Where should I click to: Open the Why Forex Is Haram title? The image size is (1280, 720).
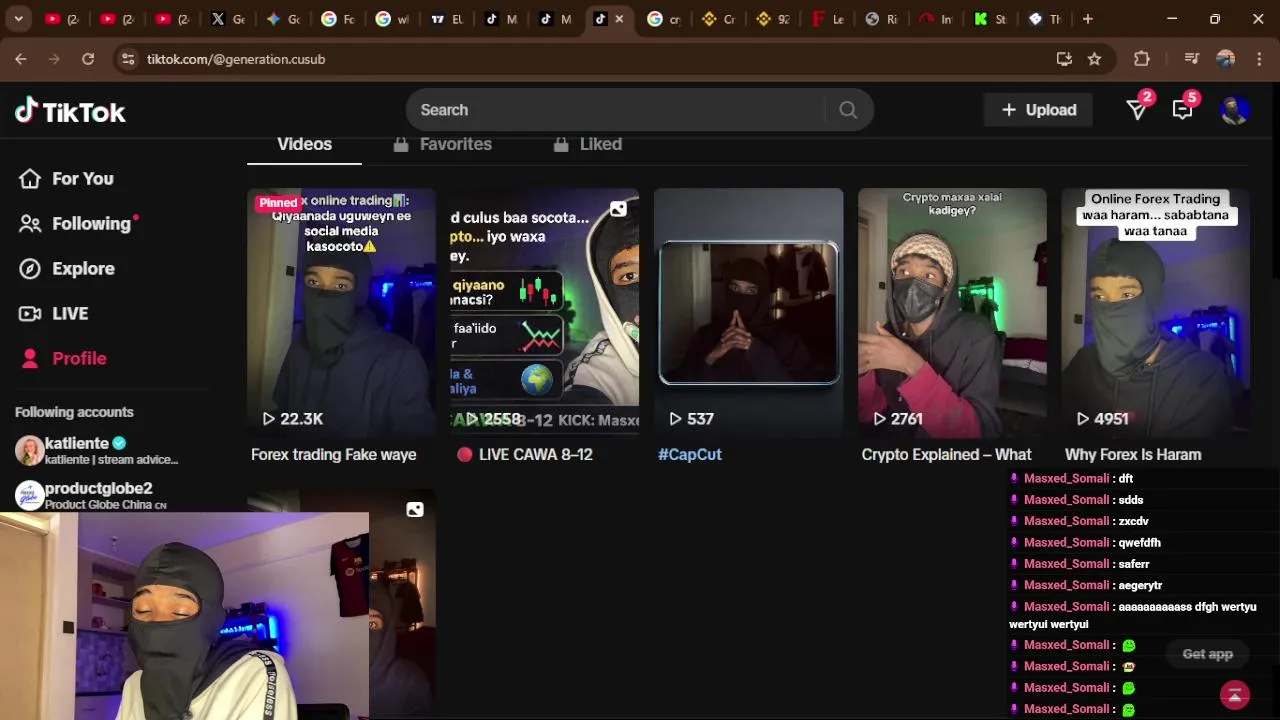[1133, 455]
